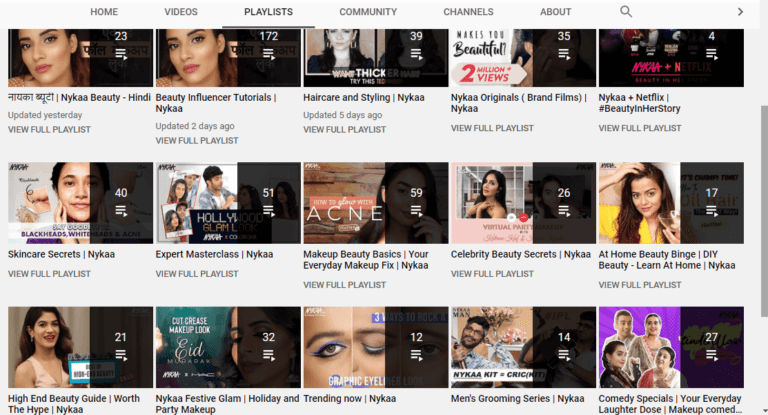Image resolution: width=768 pixels, height=415 pixels.
Task: Open Celebrity Beauty Secrets playlist title
Action: pyautogui.click(x=521, y=254)
